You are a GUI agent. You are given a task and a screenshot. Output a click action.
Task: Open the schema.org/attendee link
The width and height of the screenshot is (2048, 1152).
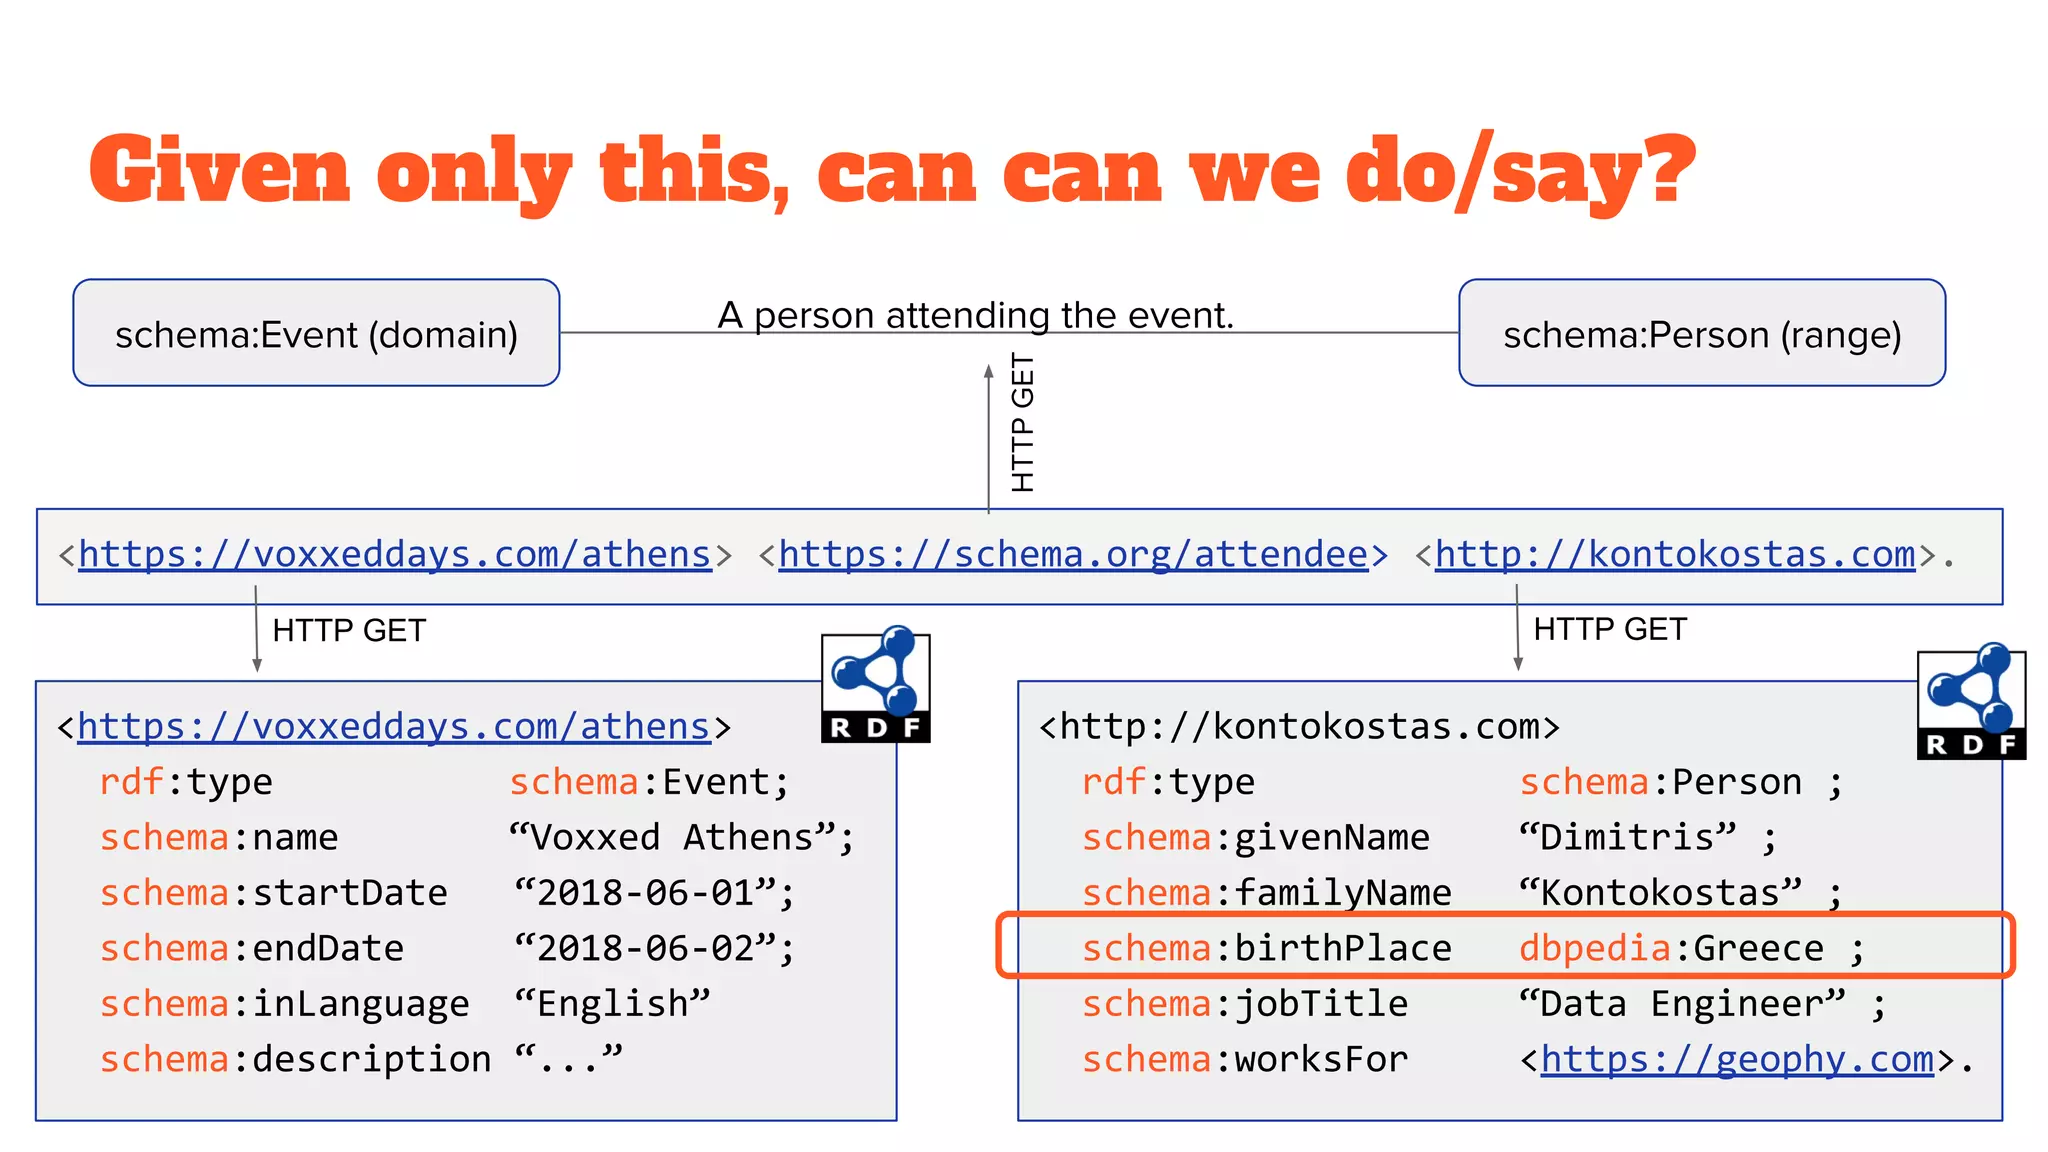point(1074,554)
